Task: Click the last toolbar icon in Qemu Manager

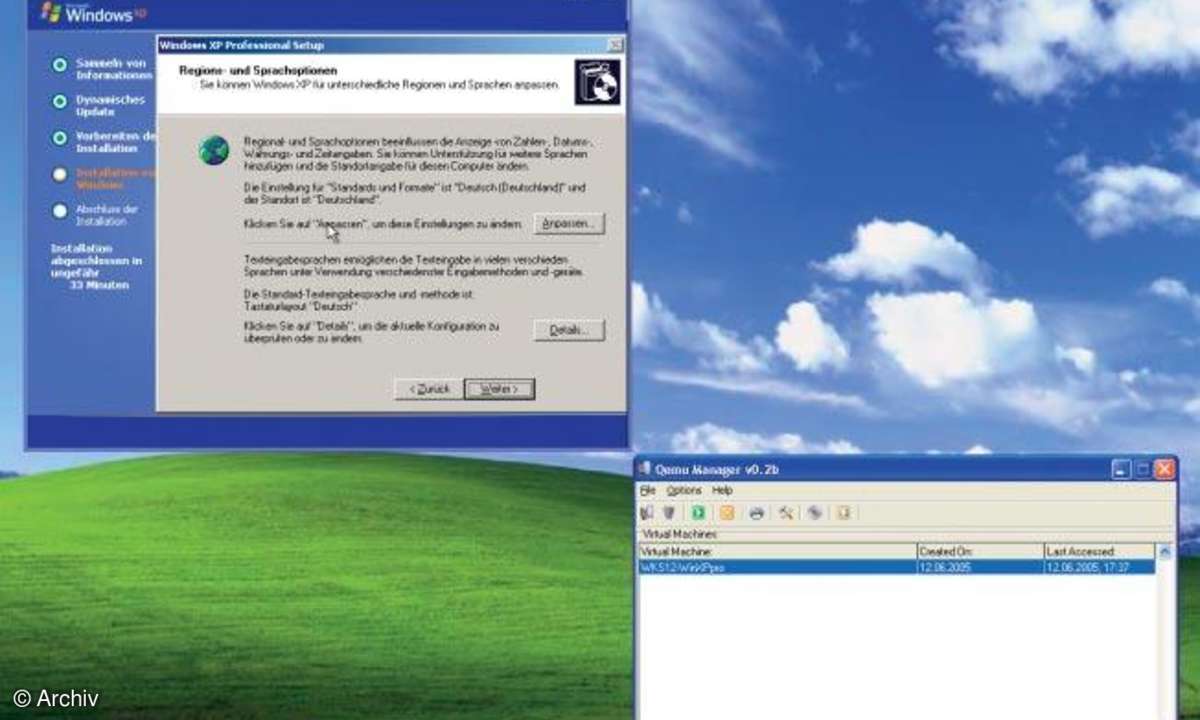Action: (x=844, y=513)
